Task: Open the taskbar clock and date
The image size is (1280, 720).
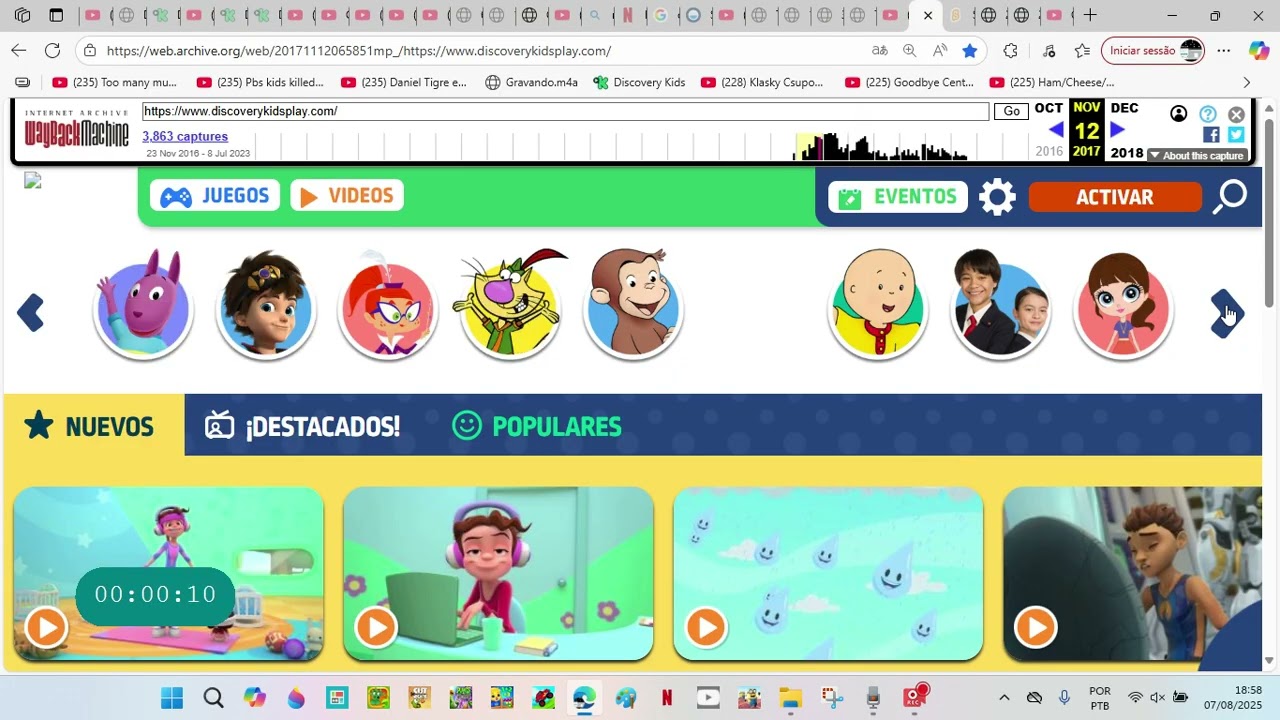Action: click(1234, 697)
